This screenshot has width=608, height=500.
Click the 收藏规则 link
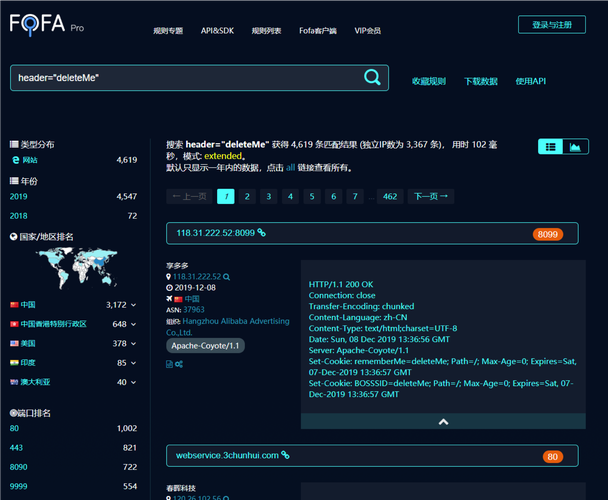(428, 81)
